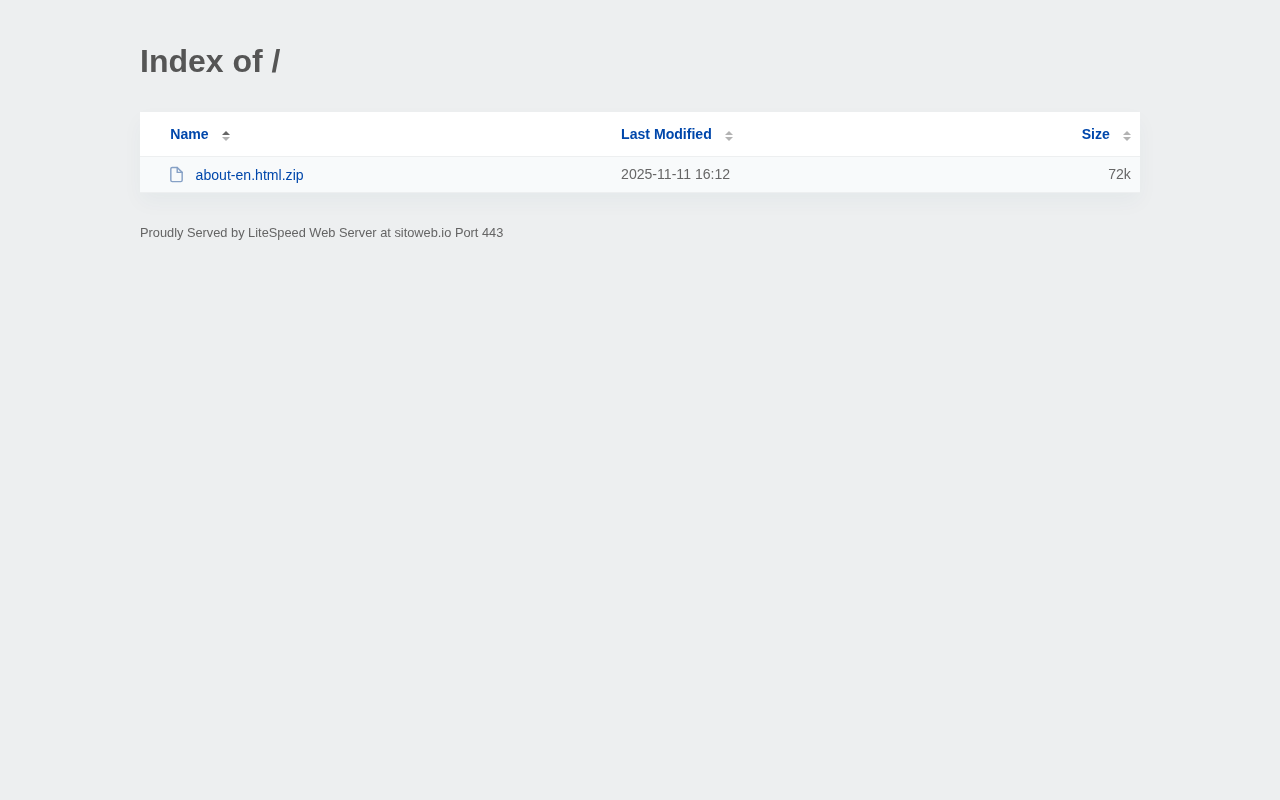Click the LiteSpeed Web Server footer text
This screenshot has width=1280, height=800.
312,233
